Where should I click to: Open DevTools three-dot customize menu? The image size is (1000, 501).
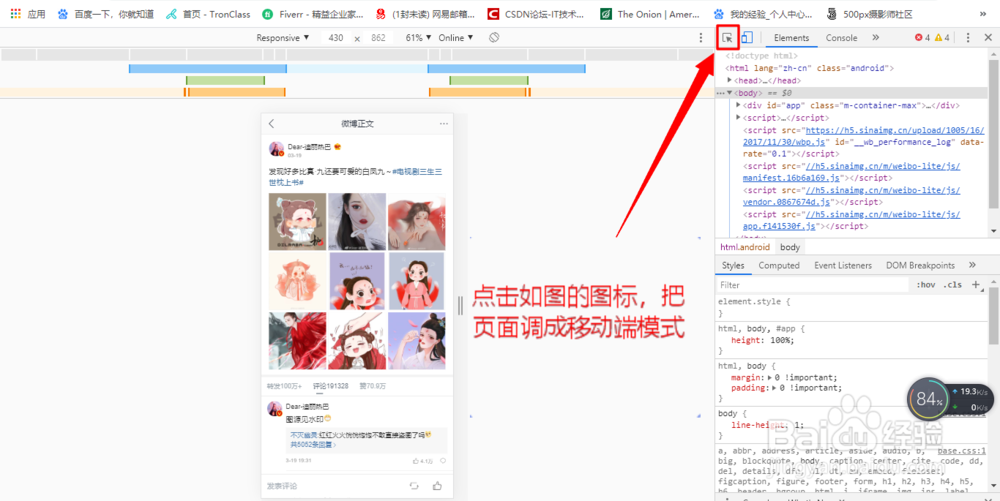[968, 38]
